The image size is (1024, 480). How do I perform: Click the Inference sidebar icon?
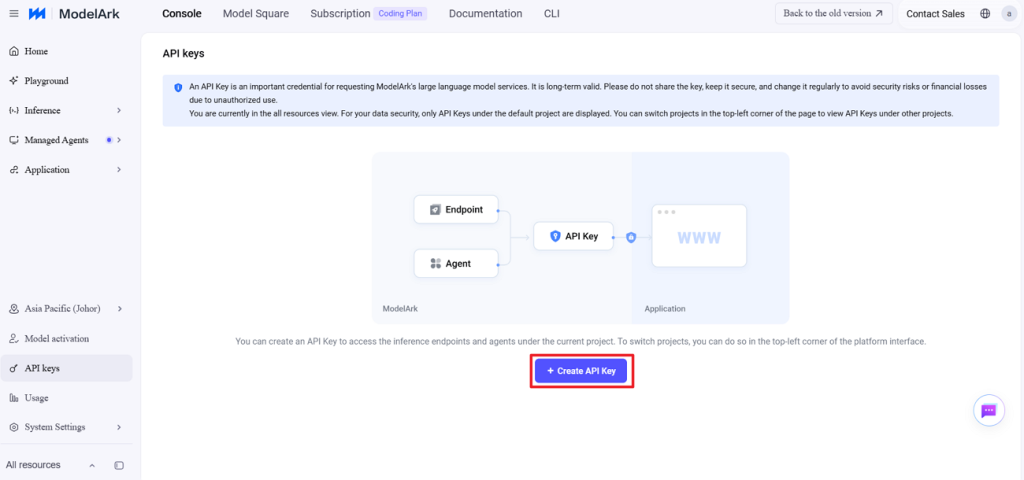[14, 110]
